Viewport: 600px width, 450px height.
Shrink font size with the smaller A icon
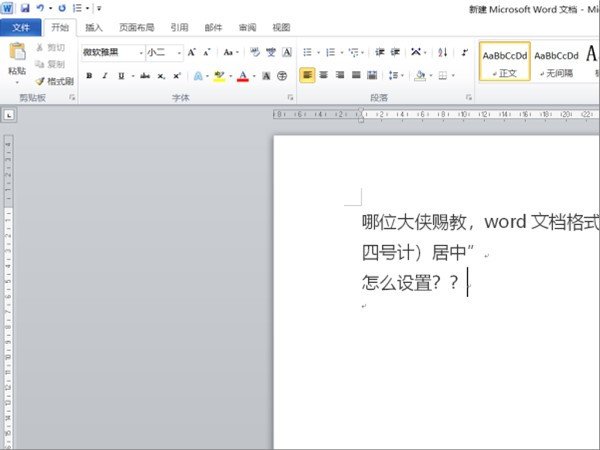[x=207, y=52]
